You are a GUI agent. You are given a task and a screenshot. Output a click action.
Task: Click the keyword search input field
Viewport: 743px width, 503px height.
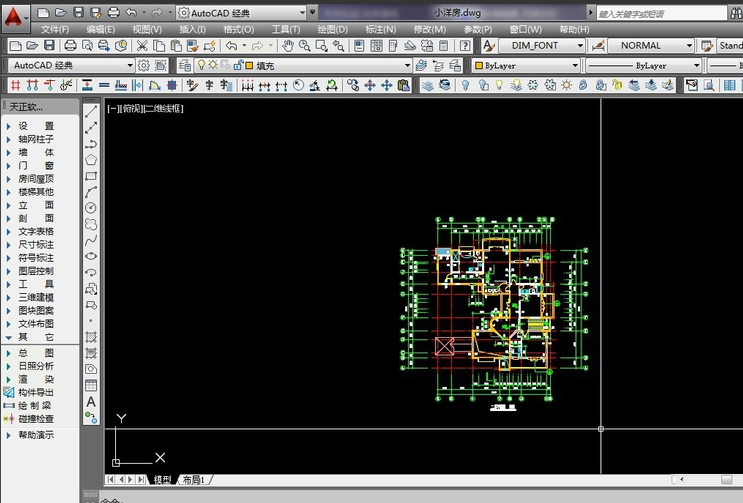661,14
